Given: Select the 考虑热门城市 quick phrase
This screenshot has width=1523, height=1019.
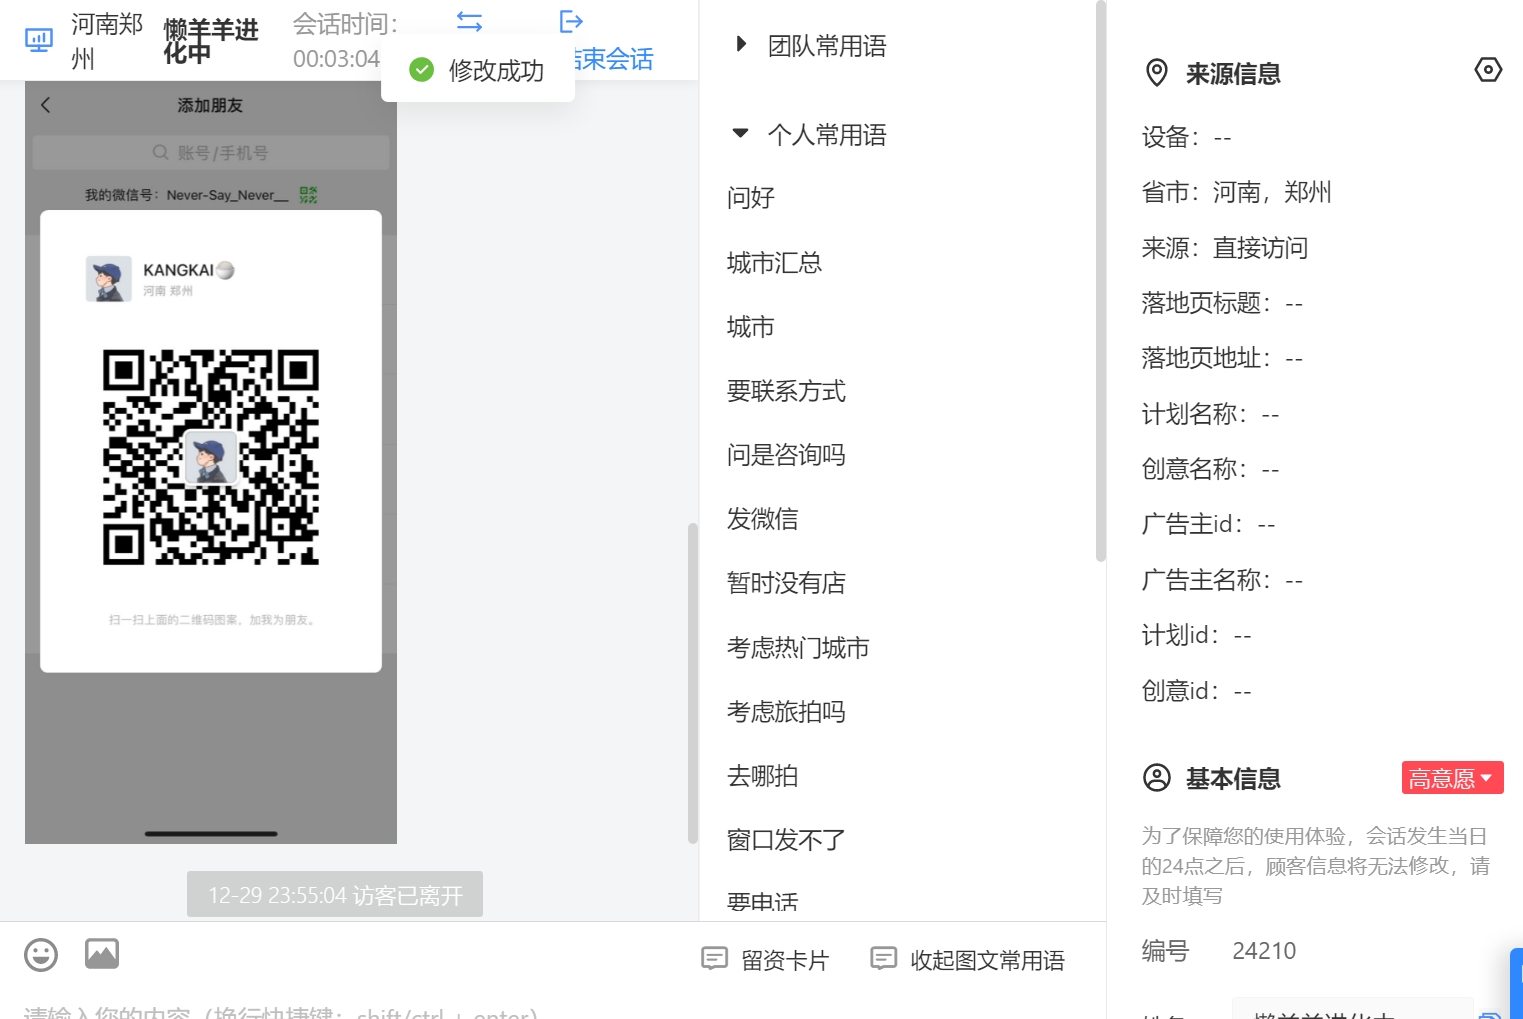Looking at the screenshot, I should [798, 648].
